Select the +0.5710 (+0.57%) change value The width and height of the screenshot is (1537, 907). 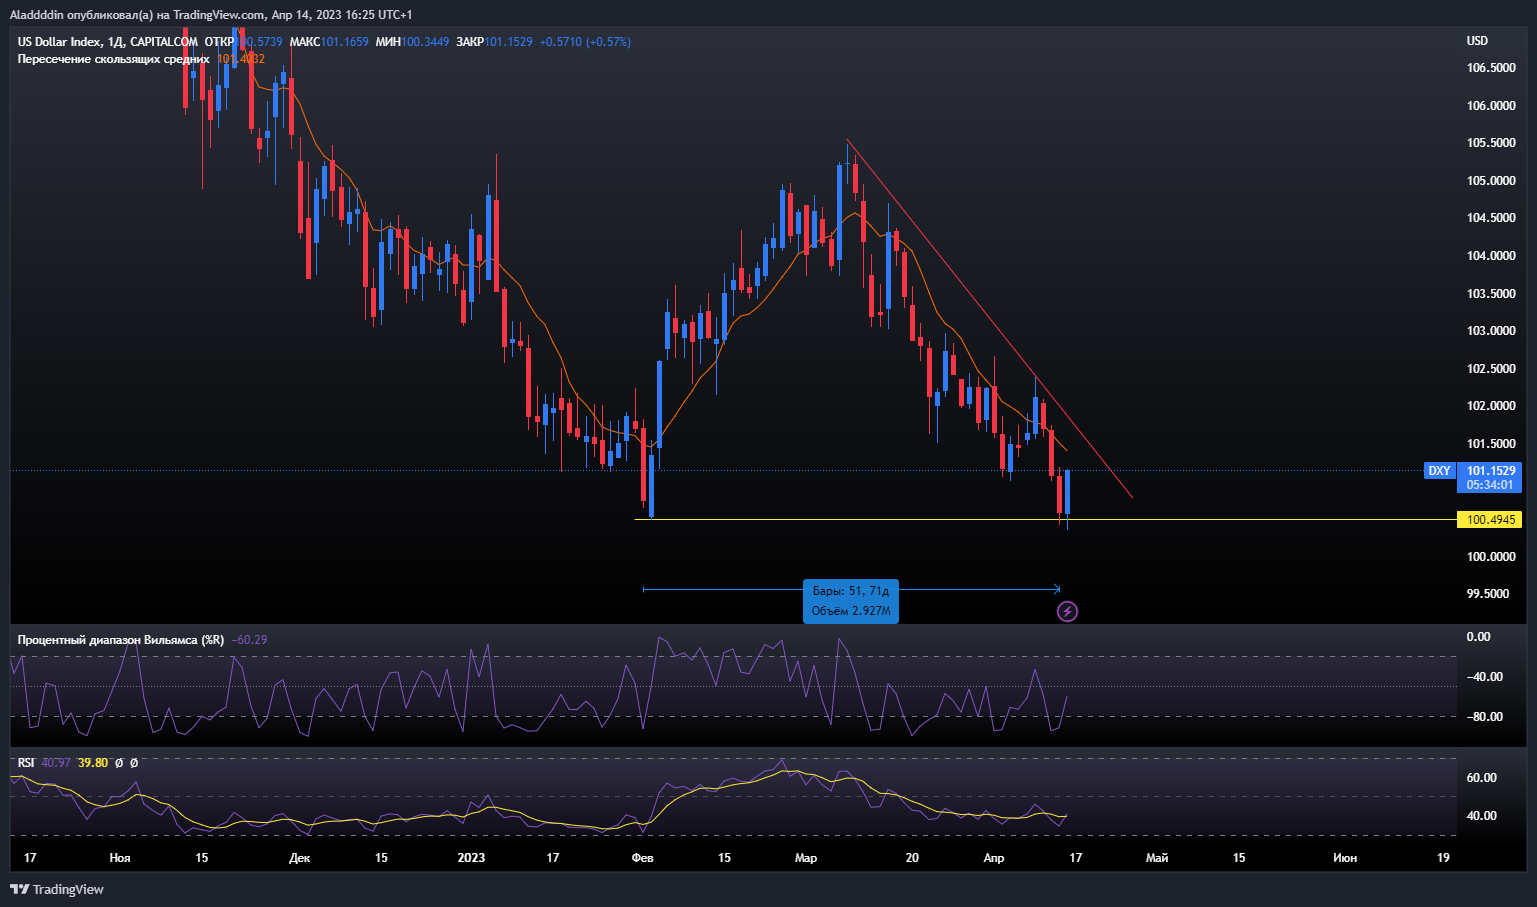(x=585, y=42)
